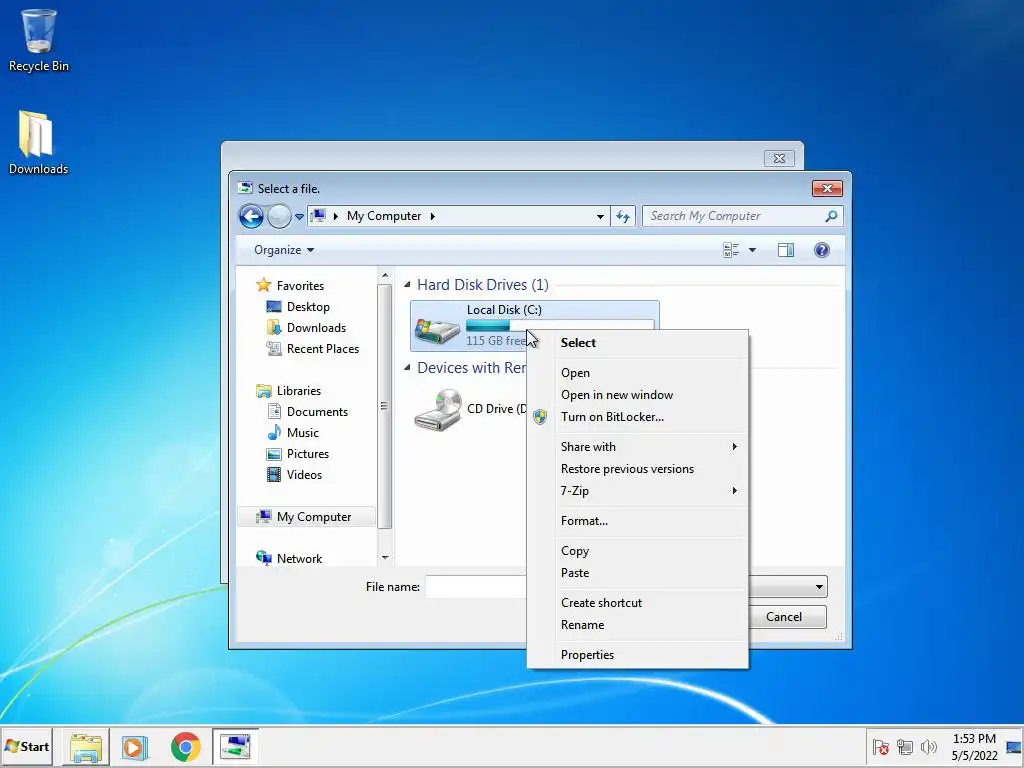Screen dimensions: 1024x768
Task: Open the Documents library
Action: [307, 411]
